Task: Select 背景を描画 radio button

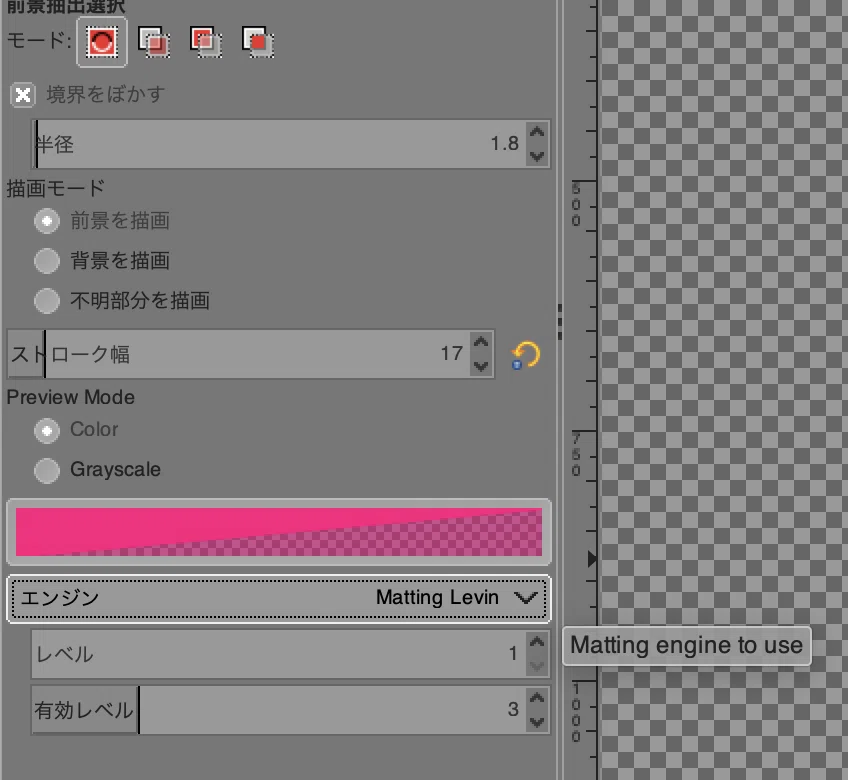Action: click(x=47, y=261)
